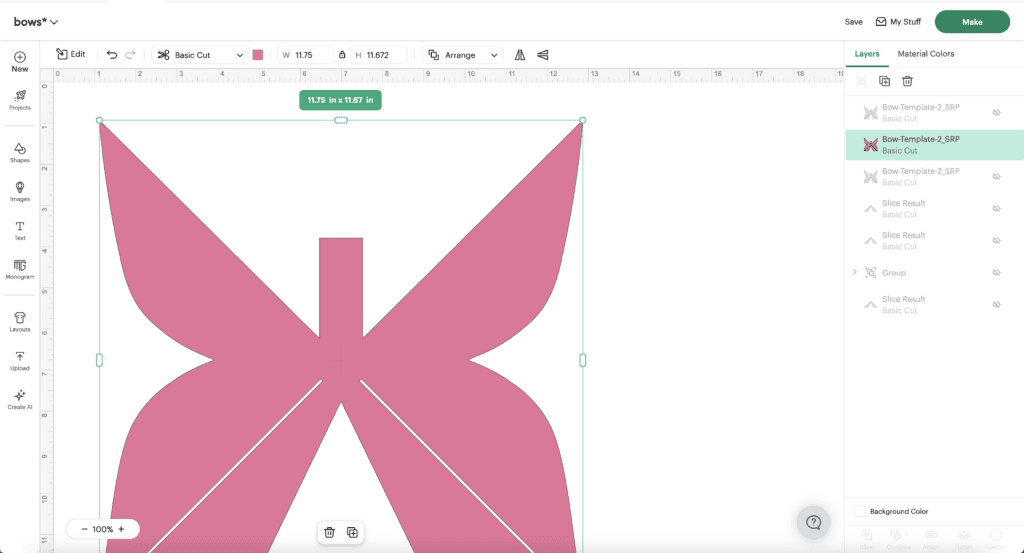Open the Create AI tool
Viewport: 1024px width, 553px height.
(x=20, y=399)
